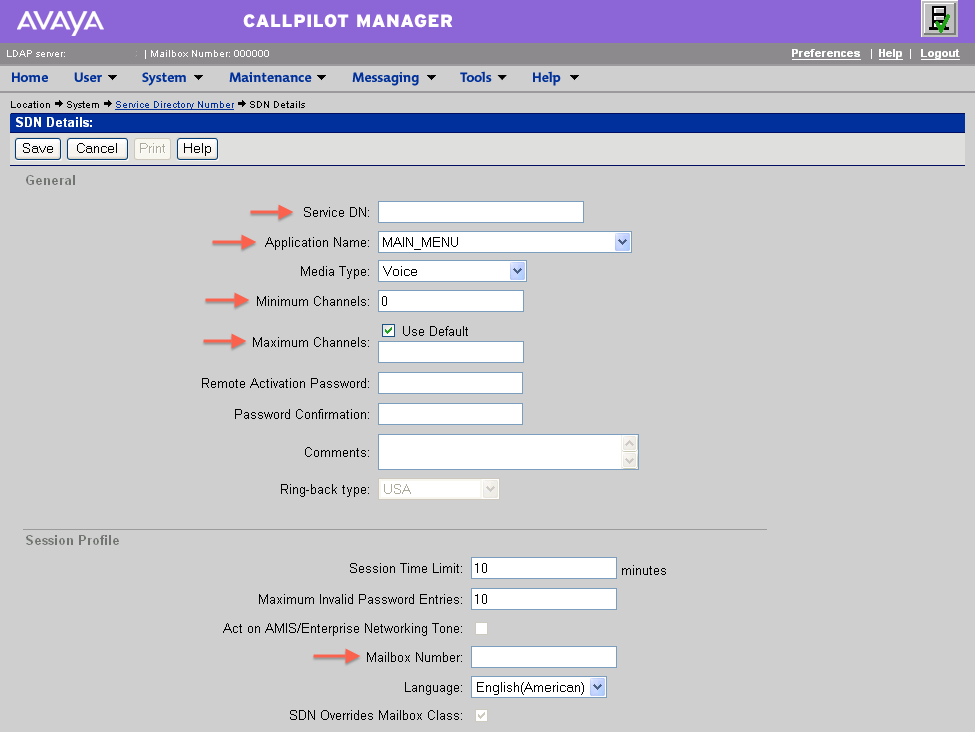The height and width of the screenshot is (732, 975).
Task: Expand the Messaging menu
Action: (394, 78)
